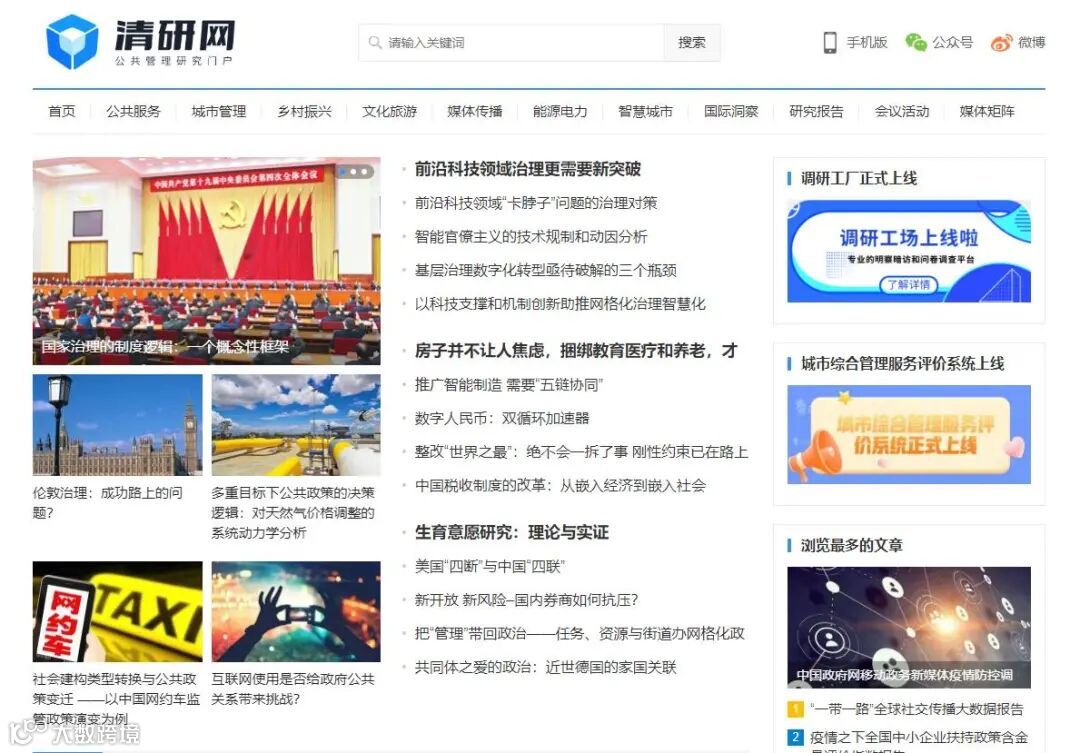Click the yellow rank 1 badge

tap(796, 709)
